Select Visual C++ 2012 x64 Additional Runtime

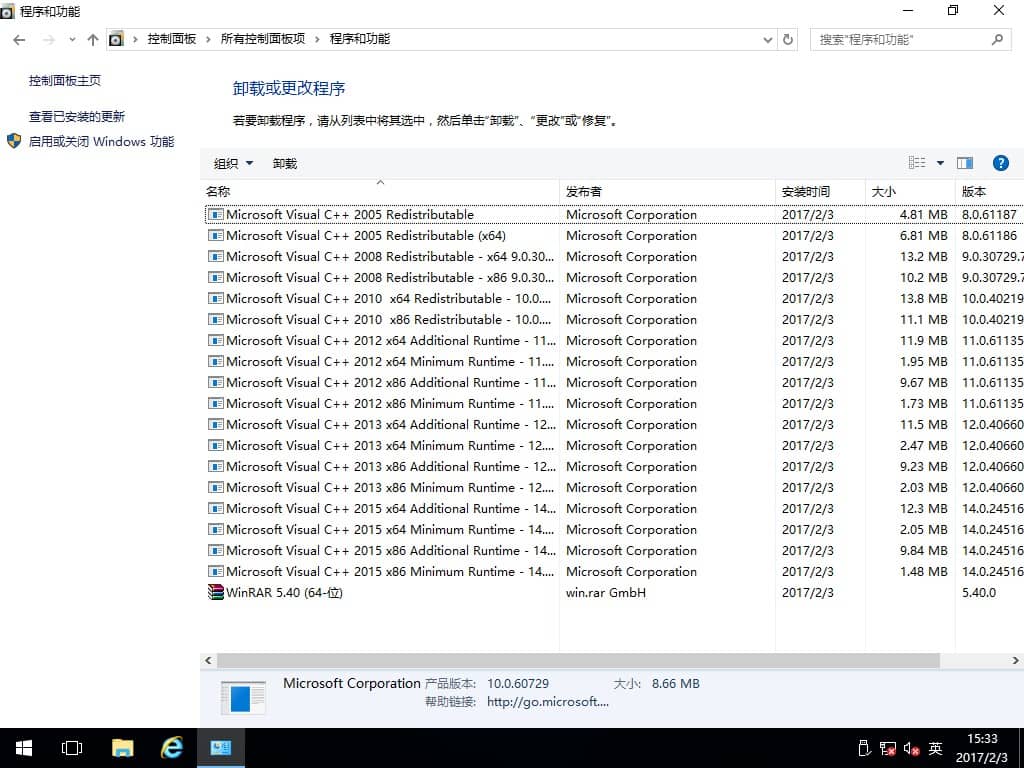pyautogui.click(x=614, y=340)
